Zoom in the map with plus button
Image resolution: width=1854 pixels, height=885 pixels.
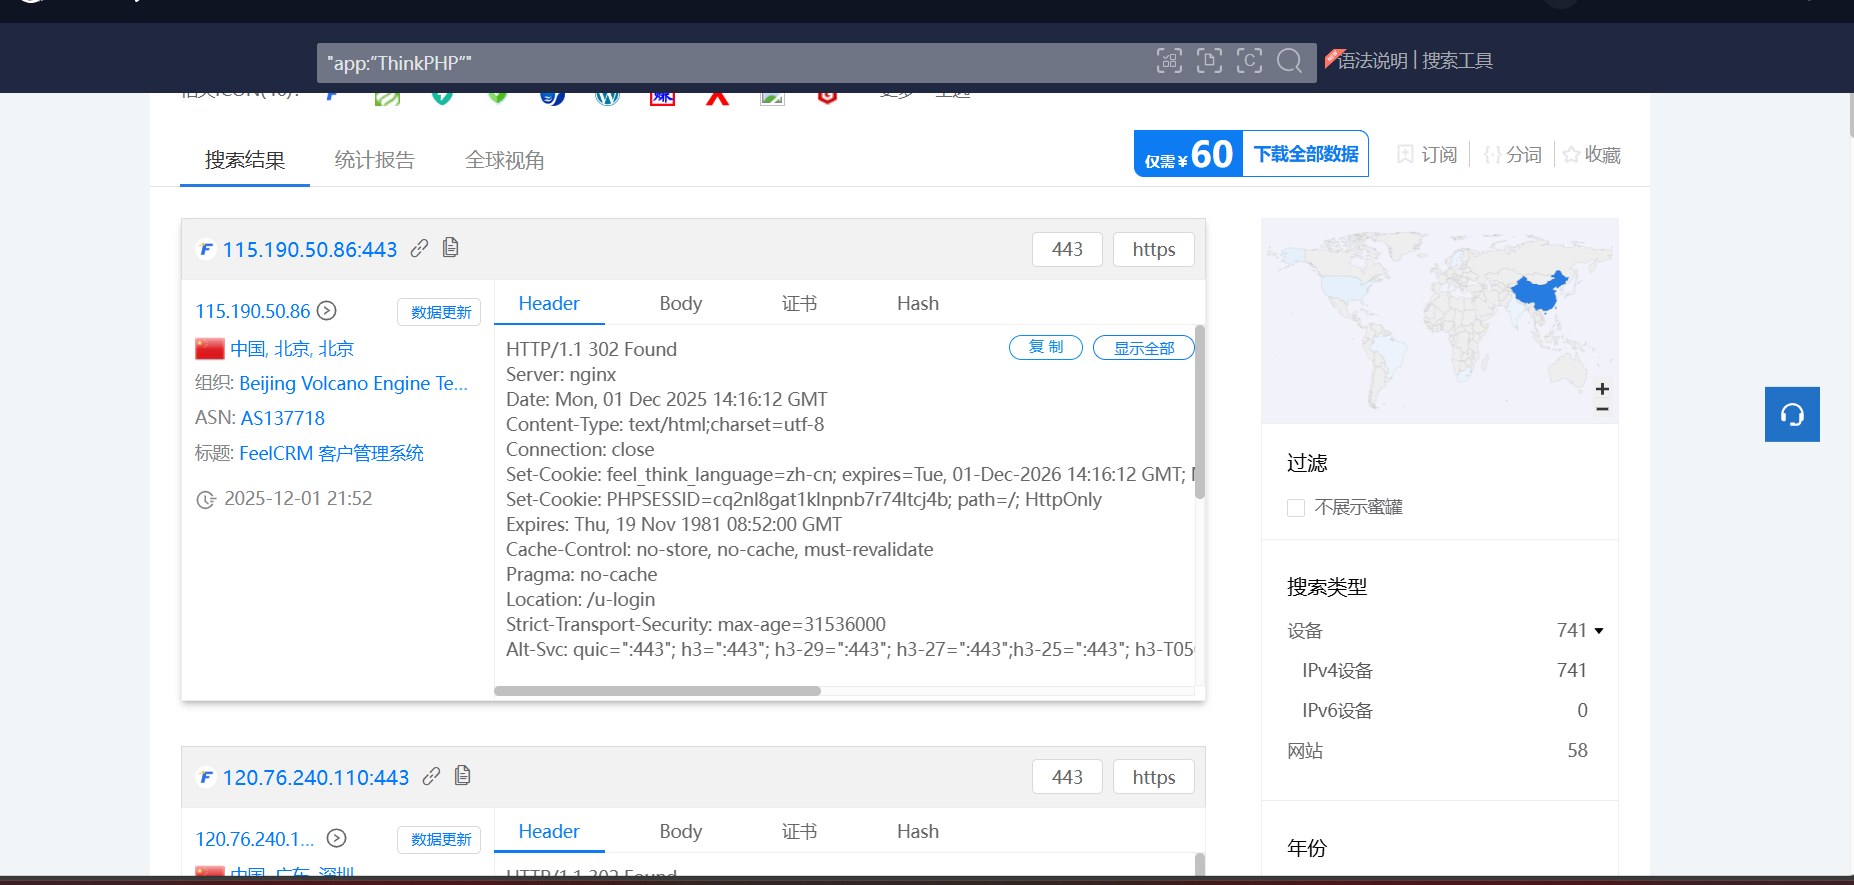(x=1602, y=389)
